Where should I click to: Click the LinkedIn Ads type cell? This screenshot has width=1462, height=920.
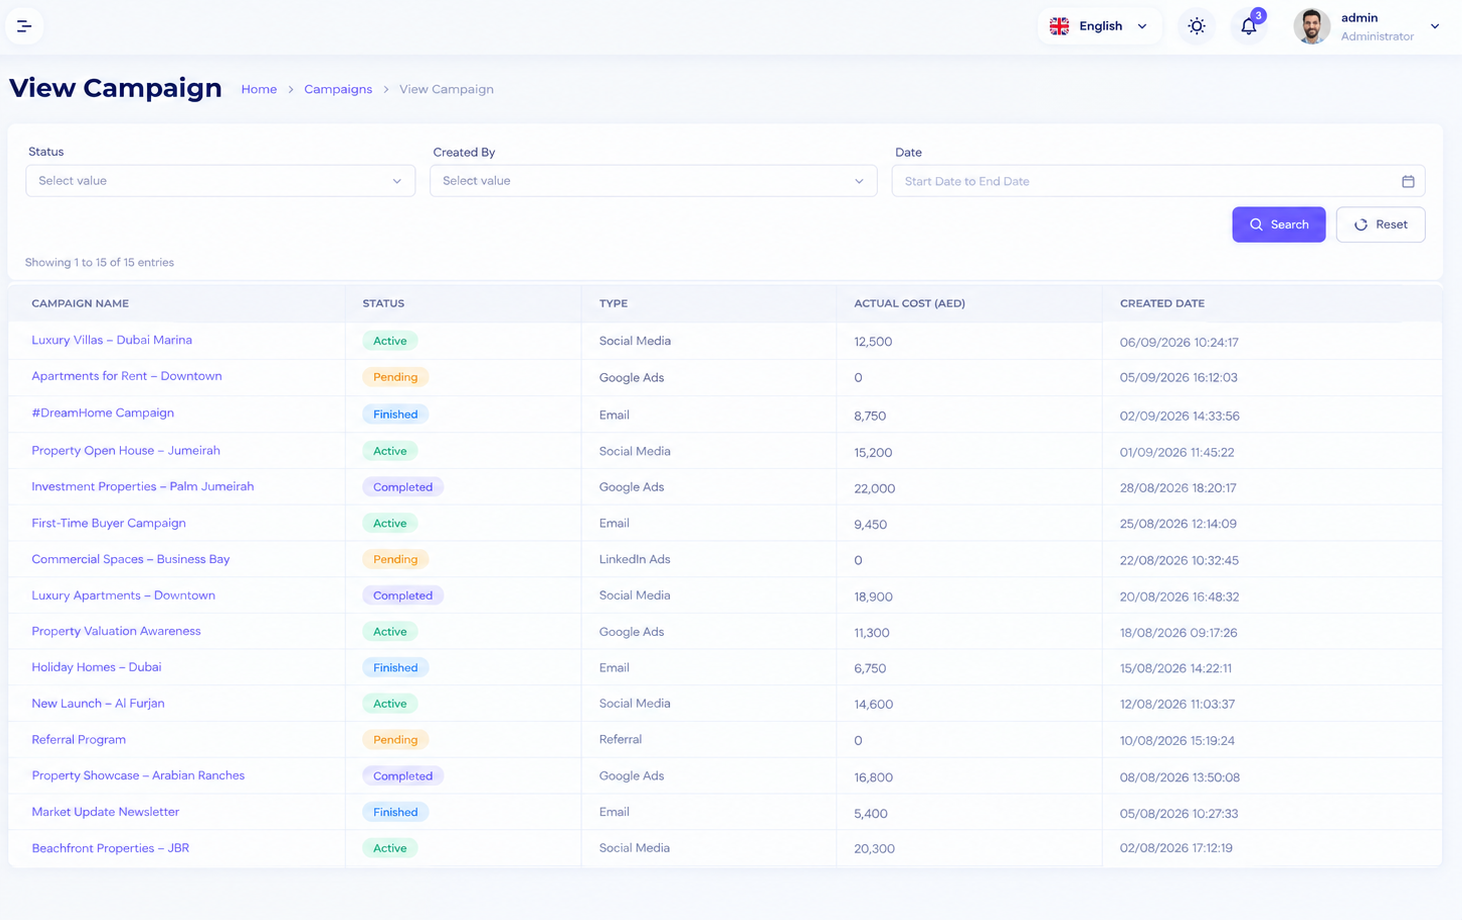[635, 559]
